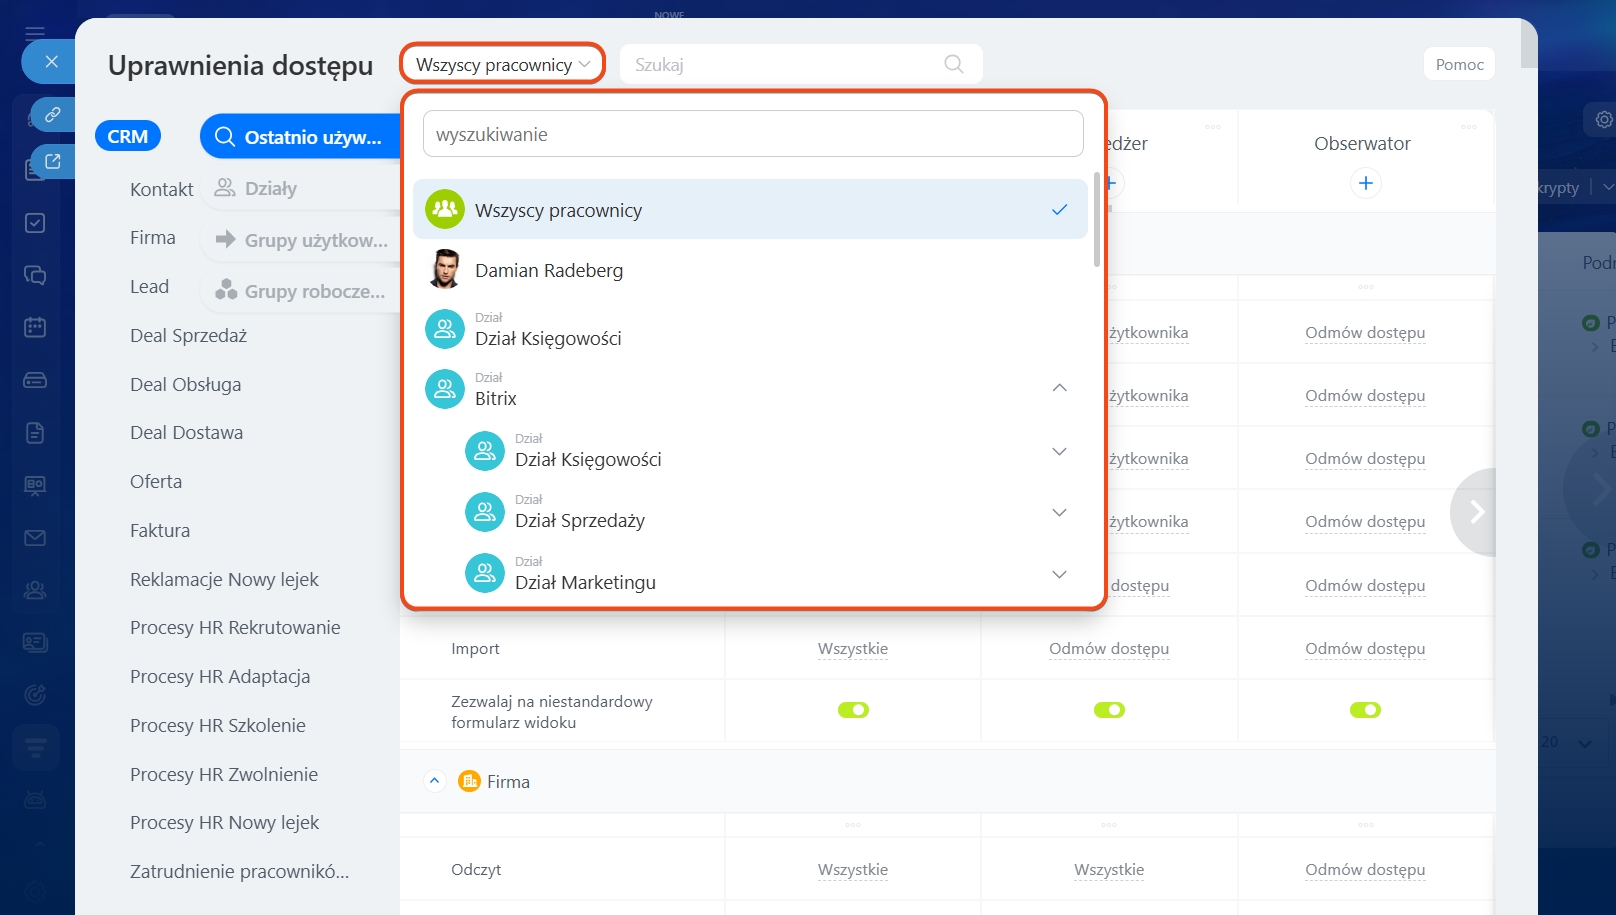Image resolution: width=1616 pixels, height=915 pixels.
Task: Click the plus icon under Obserwator
Action: (x=1365, y=183)
